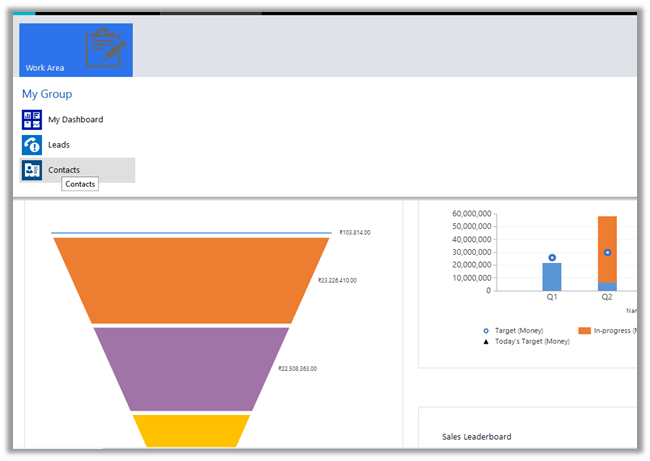650x461 pixels.
Task: Click the Leads phone icon
Action: 32,145
